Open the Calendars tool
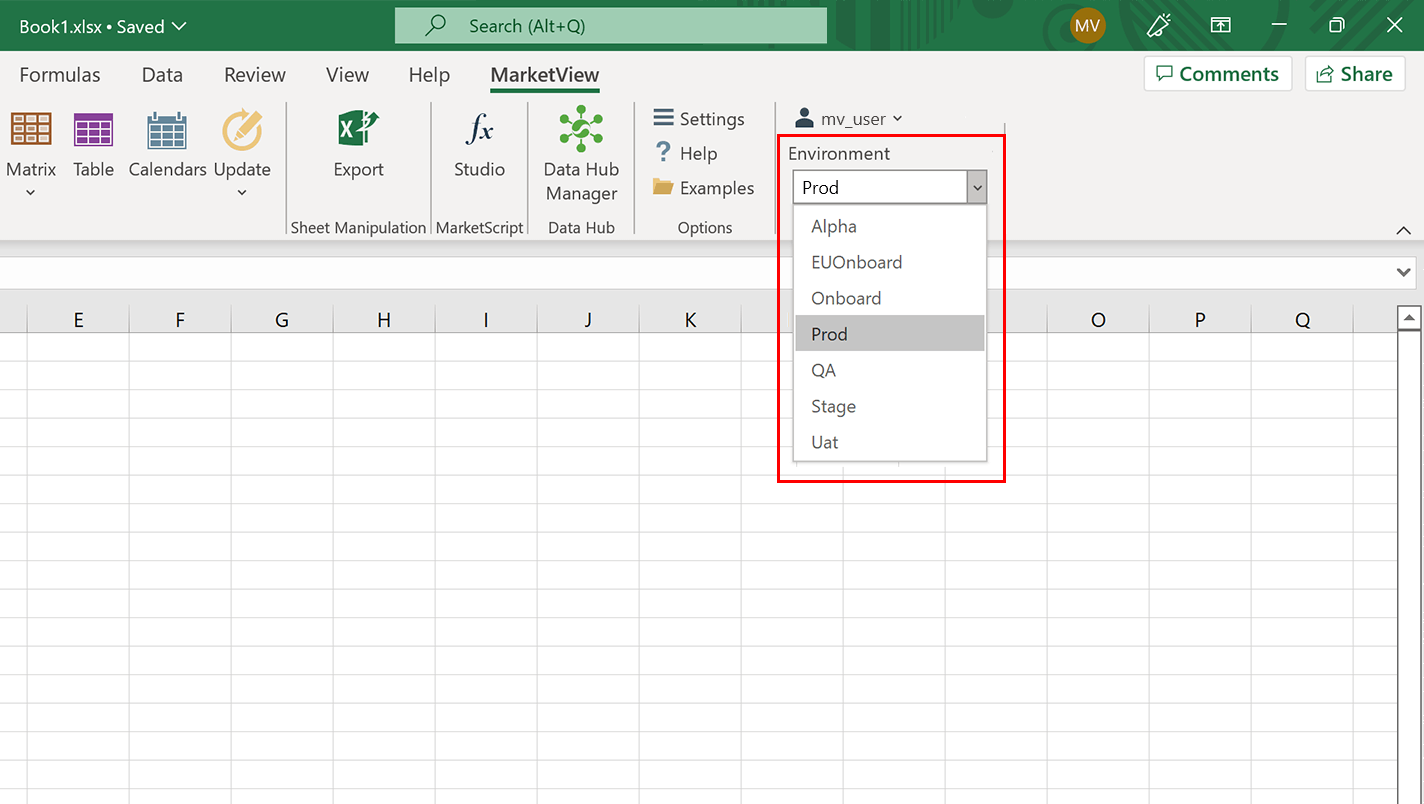The image size is (1424, 804). 167,130
